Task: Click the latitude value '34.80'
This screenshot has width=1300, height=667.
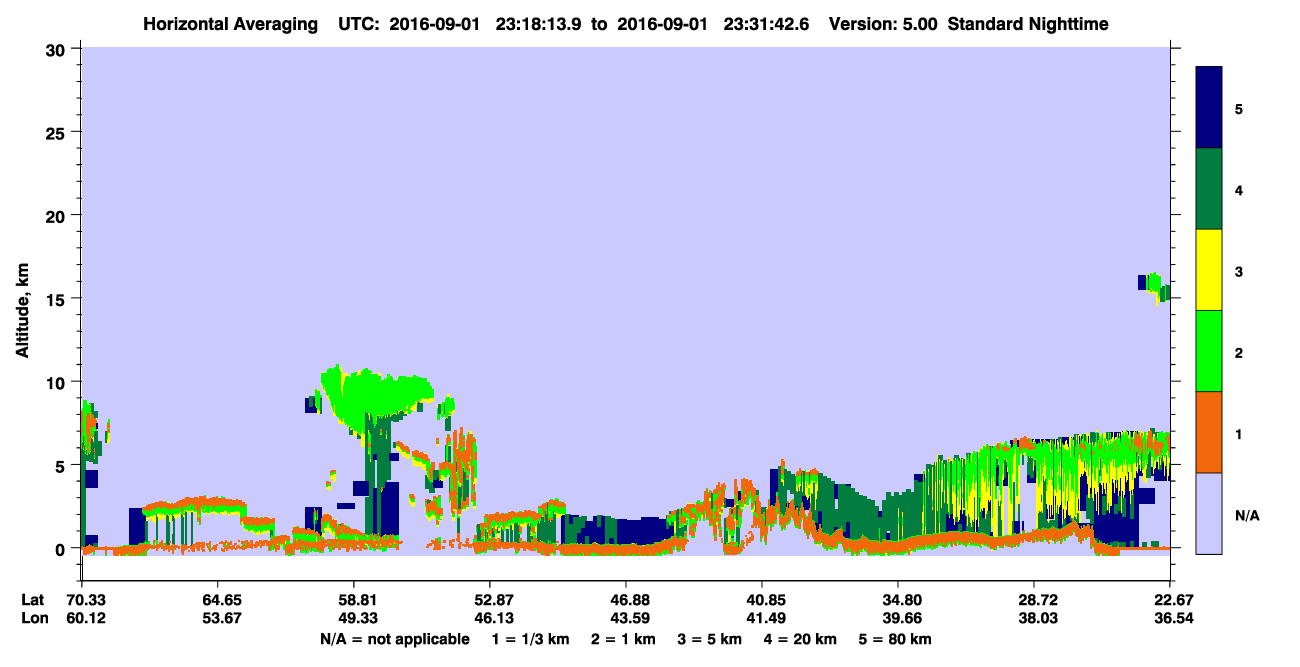Action: [x=898, y=600]
